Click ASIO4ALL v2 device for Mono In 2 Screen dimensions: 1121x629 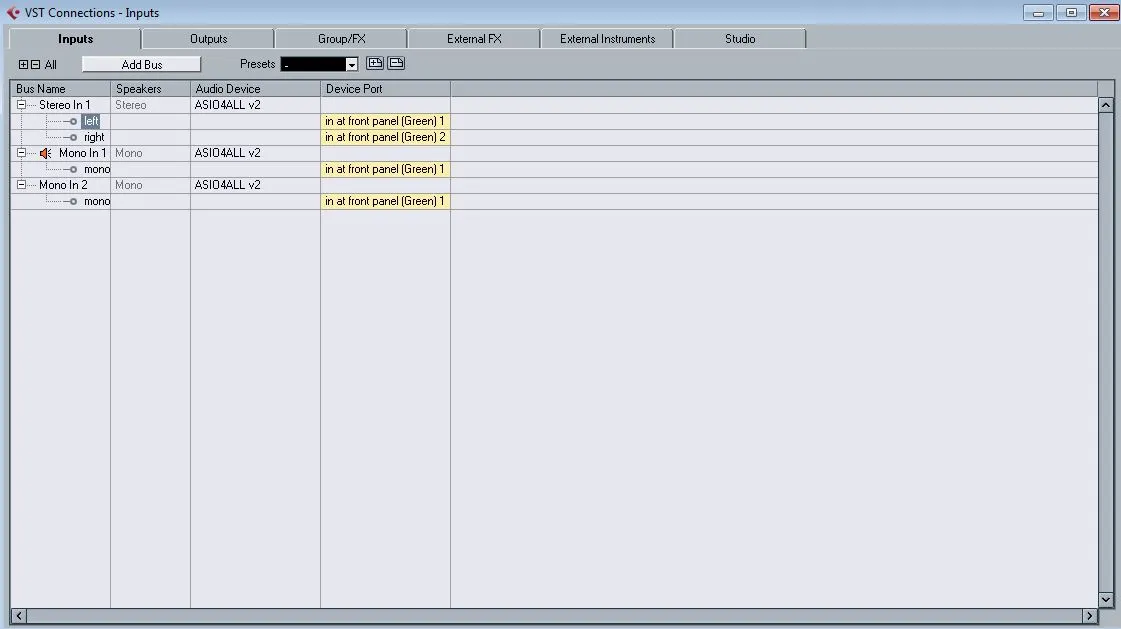pyautogui.click(x=228, y=185)
